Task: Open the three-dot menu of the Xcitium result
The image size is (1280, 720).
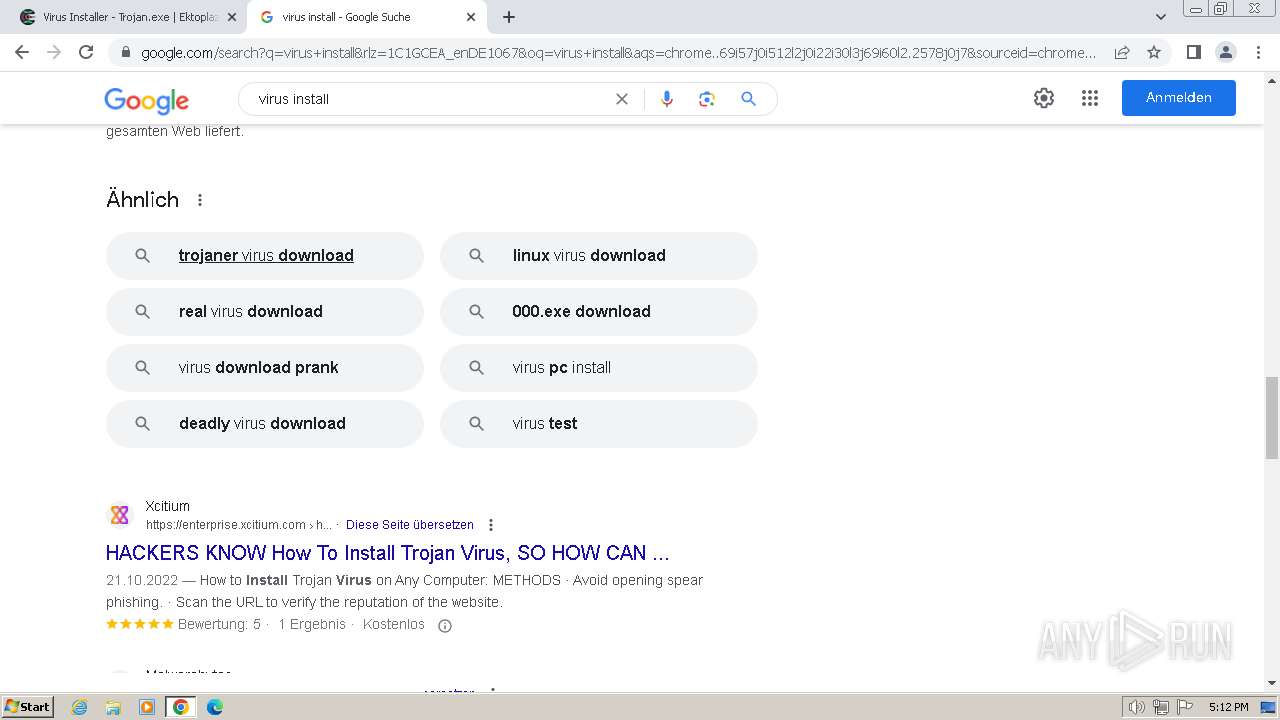Action: point(491,525)
